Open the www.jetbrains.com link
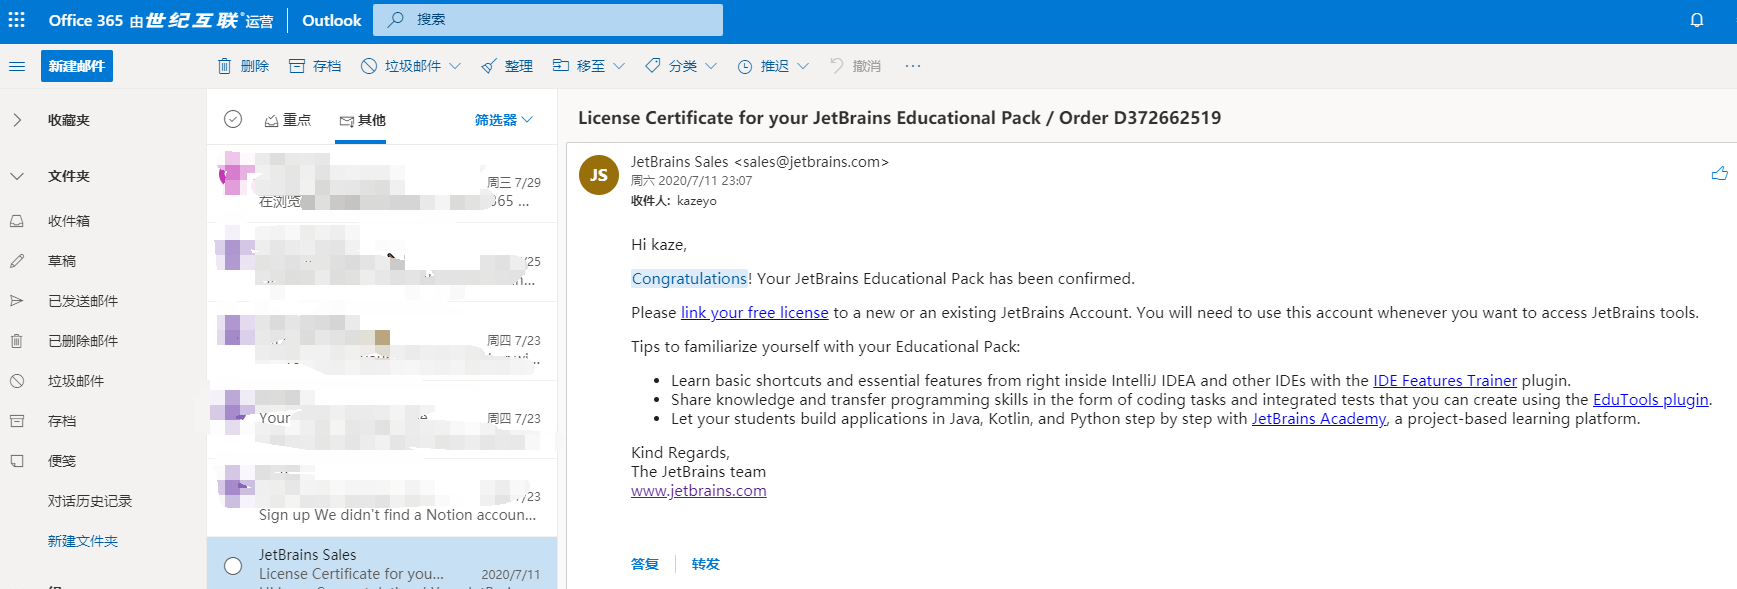Image resolution: width=1737 pixels, height=589 pixels. (x=699, y=491)
